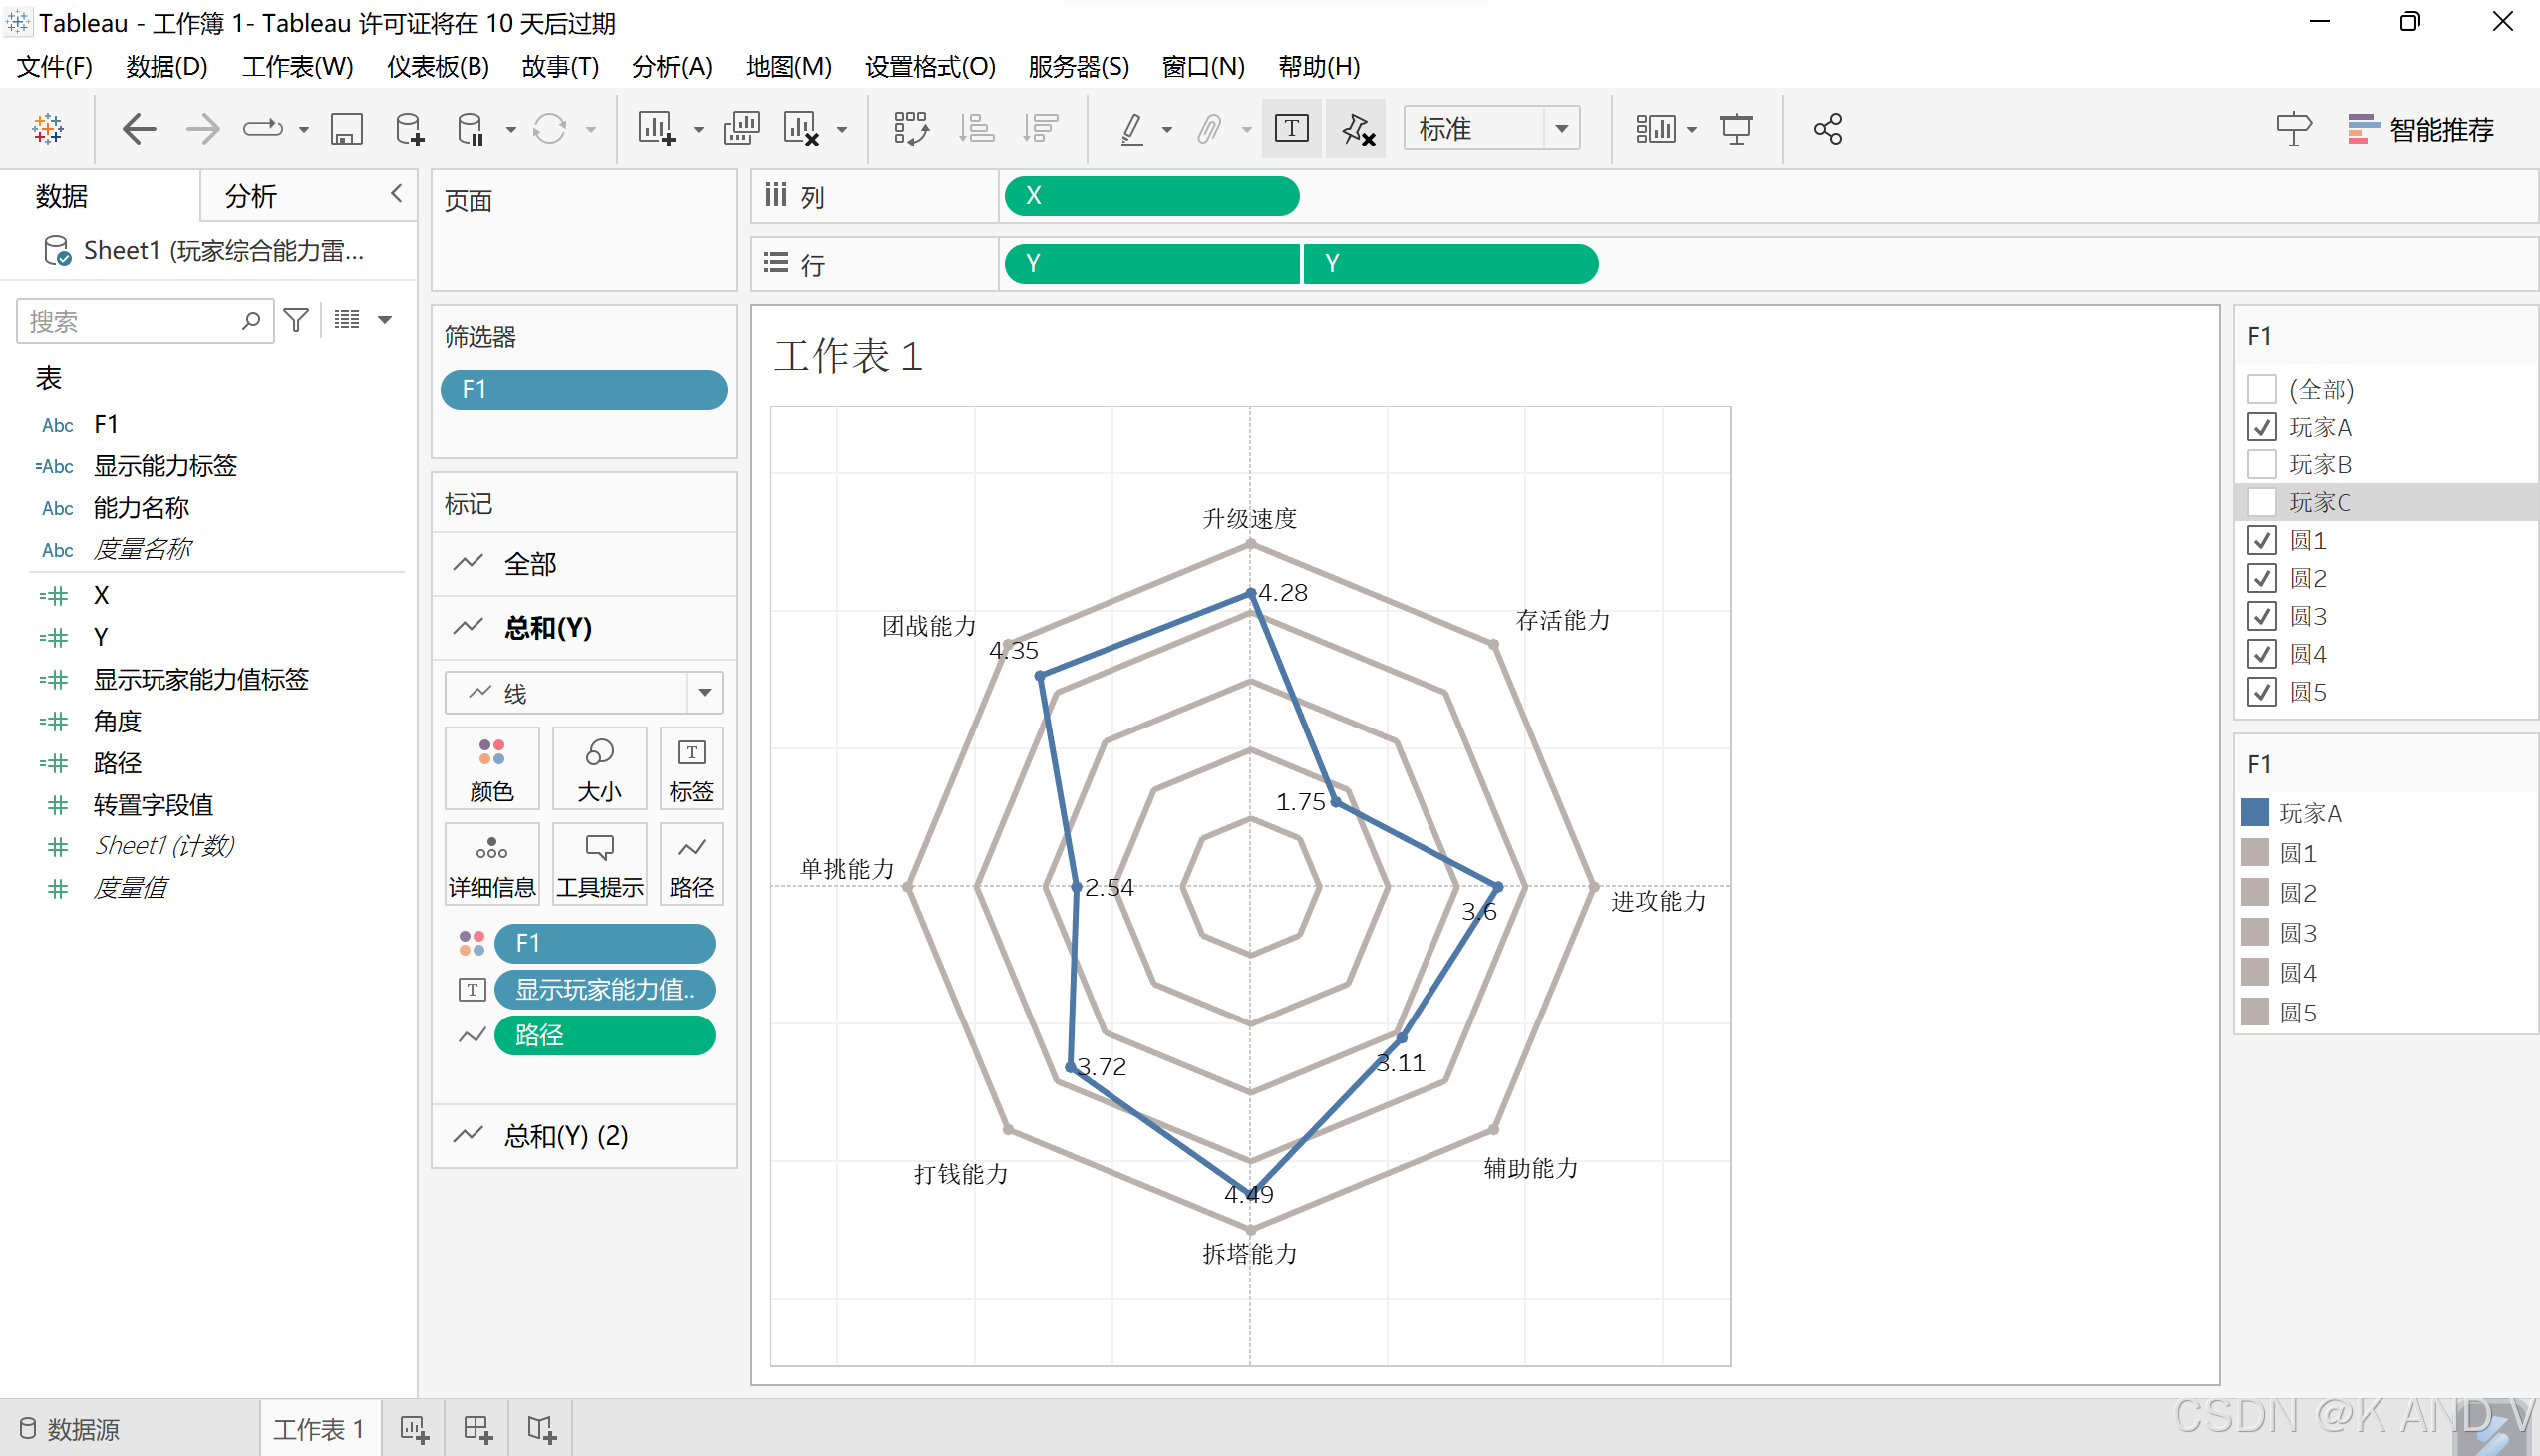Click the add new data source icon
Image resolution: width=2540 pixels, height=1456 pixels.
pyautogui.click(x=408, y=129)
